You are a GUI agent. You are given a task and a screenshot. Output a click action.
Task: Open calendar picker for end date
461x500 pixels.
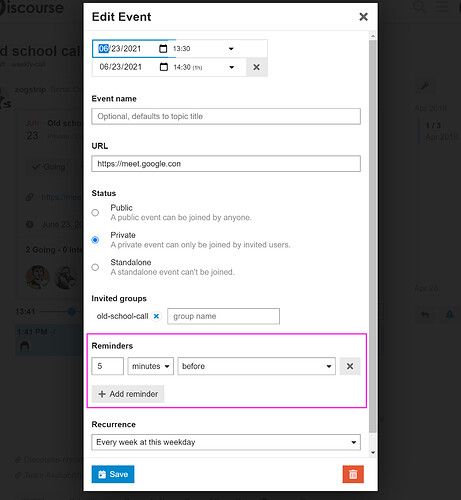tap(164, 67)
